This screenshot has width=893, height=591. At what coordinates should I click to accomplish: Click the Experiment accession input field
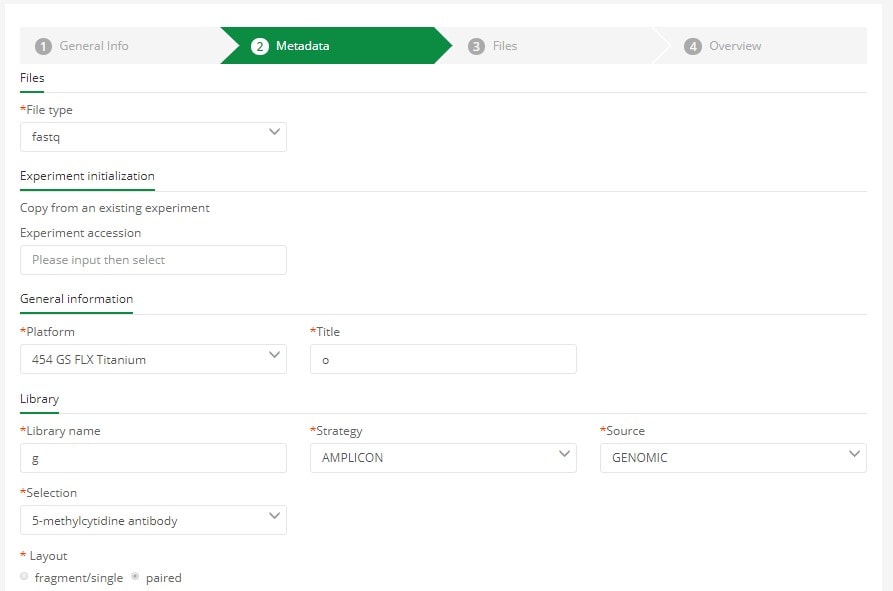tap(153, 260)
